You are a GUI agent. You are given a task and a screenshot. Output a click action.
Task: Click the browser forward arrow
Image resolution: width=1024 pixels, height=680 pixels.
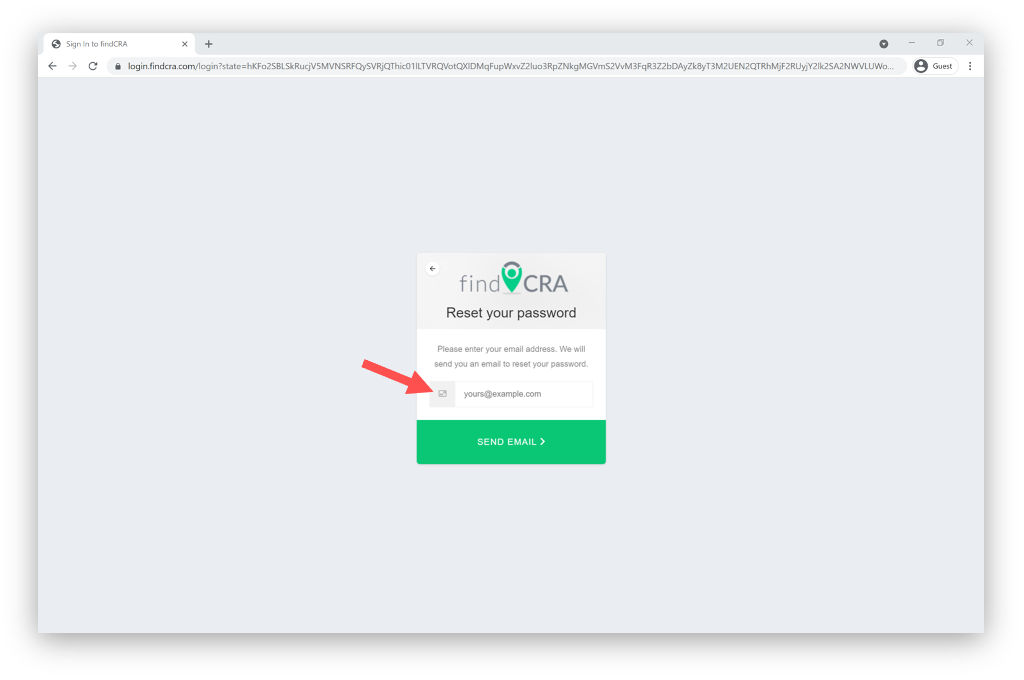[72, 66]
